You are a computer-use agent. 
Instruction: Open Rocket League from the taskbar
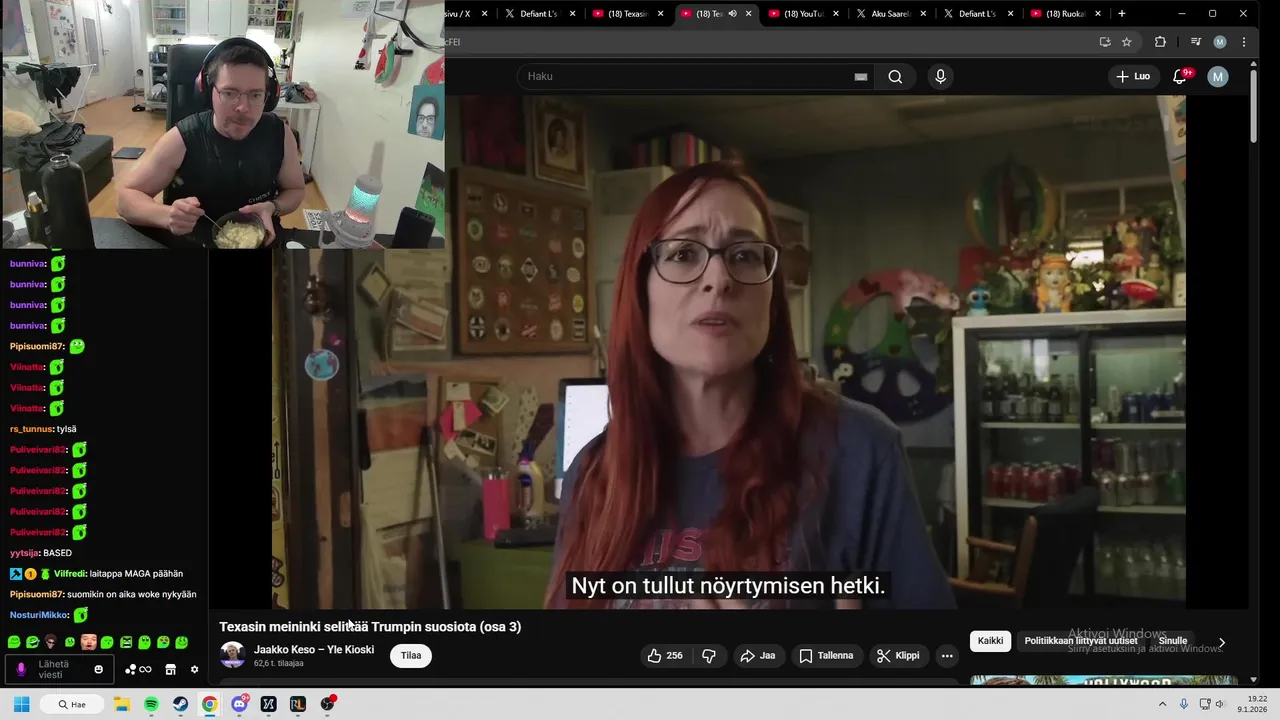click(297, 704)
